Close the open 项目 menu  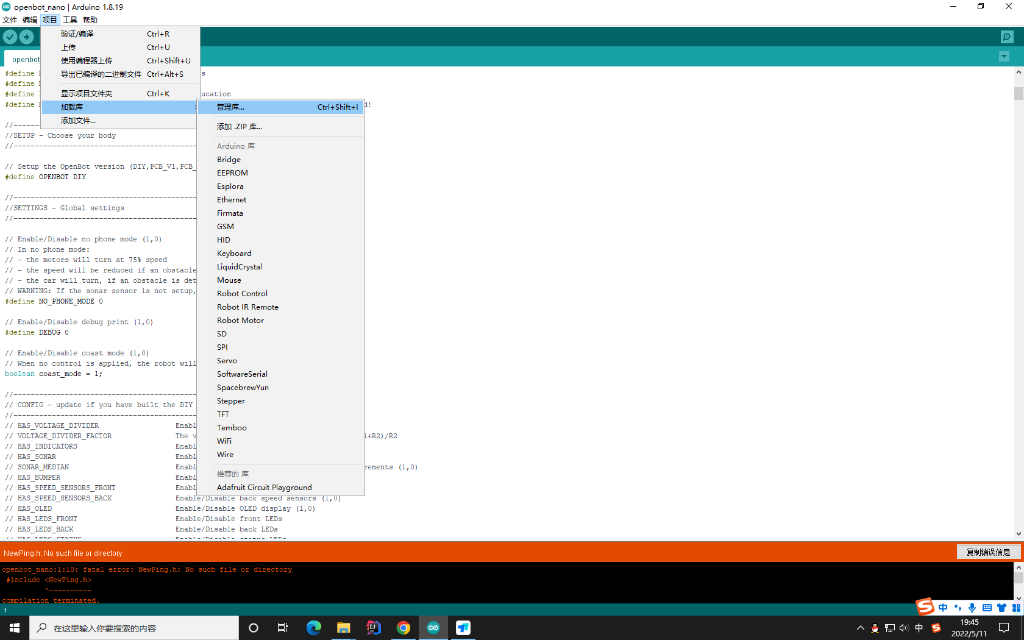(50, 20)
